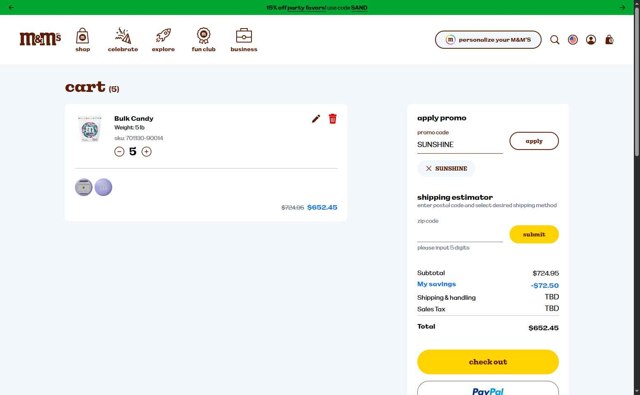Remove the SUNSHINE promo code tag
The width and height of the screenshot is (640, 395).
(429, 169)
